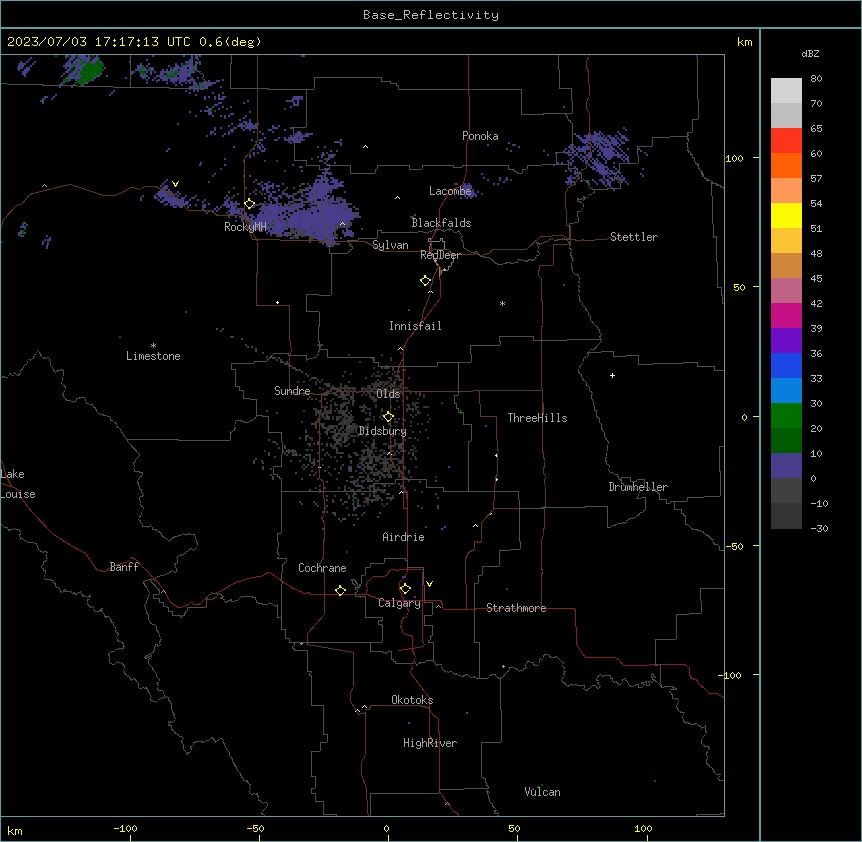The width and height of the screenshot is (862, 842).
Task: Click the Stettler label
Action: (x=634, y=237)
